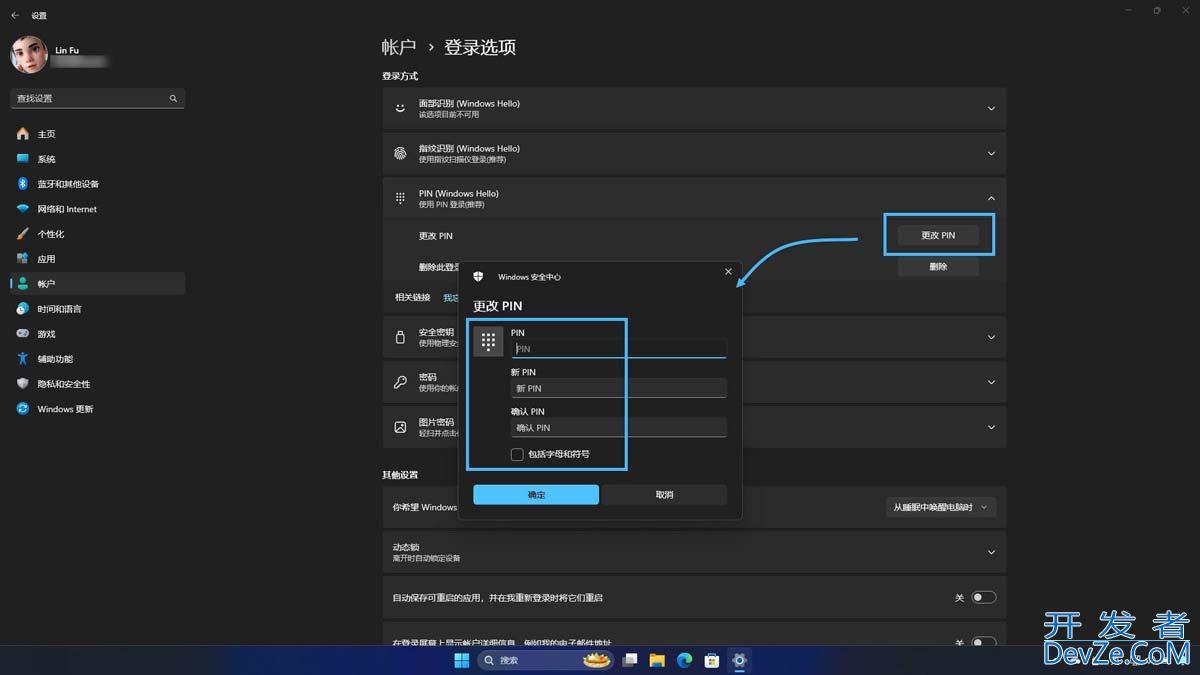Toggle the sign-in screen account details switch
1200x675 pixels.
point(984,643)
